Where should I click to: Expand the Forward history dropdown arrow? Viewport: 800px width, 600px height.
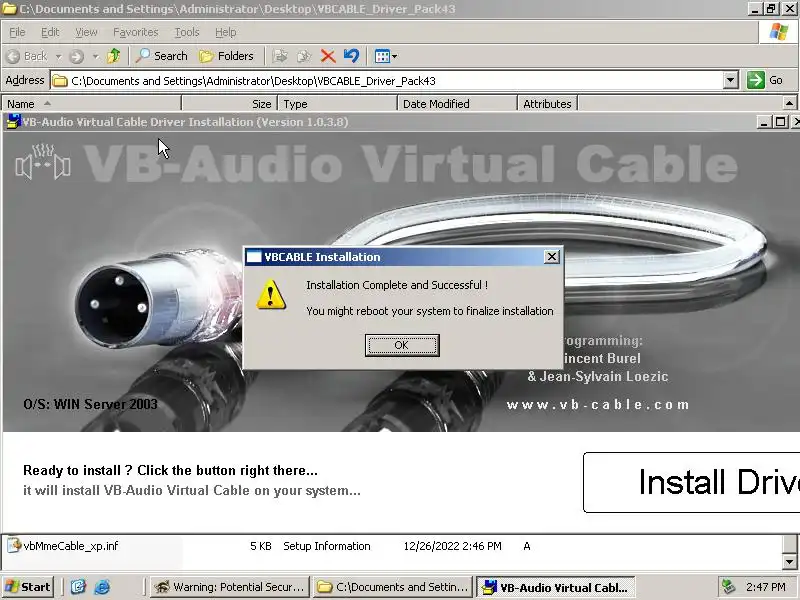[x=95, y=56]
